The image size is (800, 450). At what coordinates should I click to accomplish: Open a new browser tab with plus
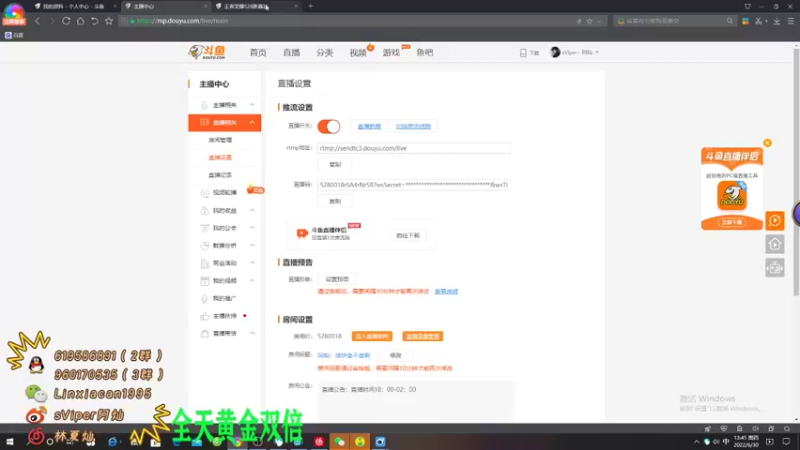pyautogui.click(x=310, y=6)
